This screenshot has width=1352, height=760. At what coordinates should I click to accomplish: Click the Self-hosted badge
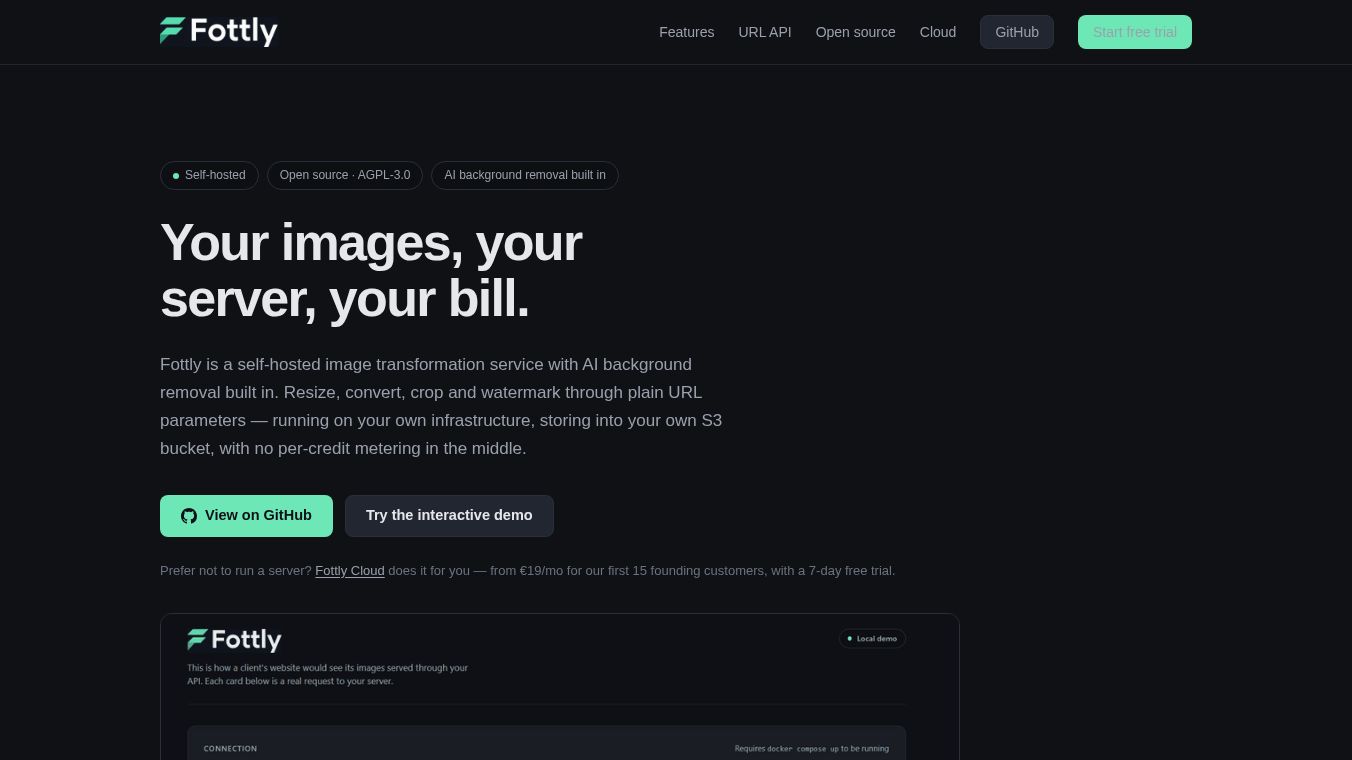click(x=209, y=175)
